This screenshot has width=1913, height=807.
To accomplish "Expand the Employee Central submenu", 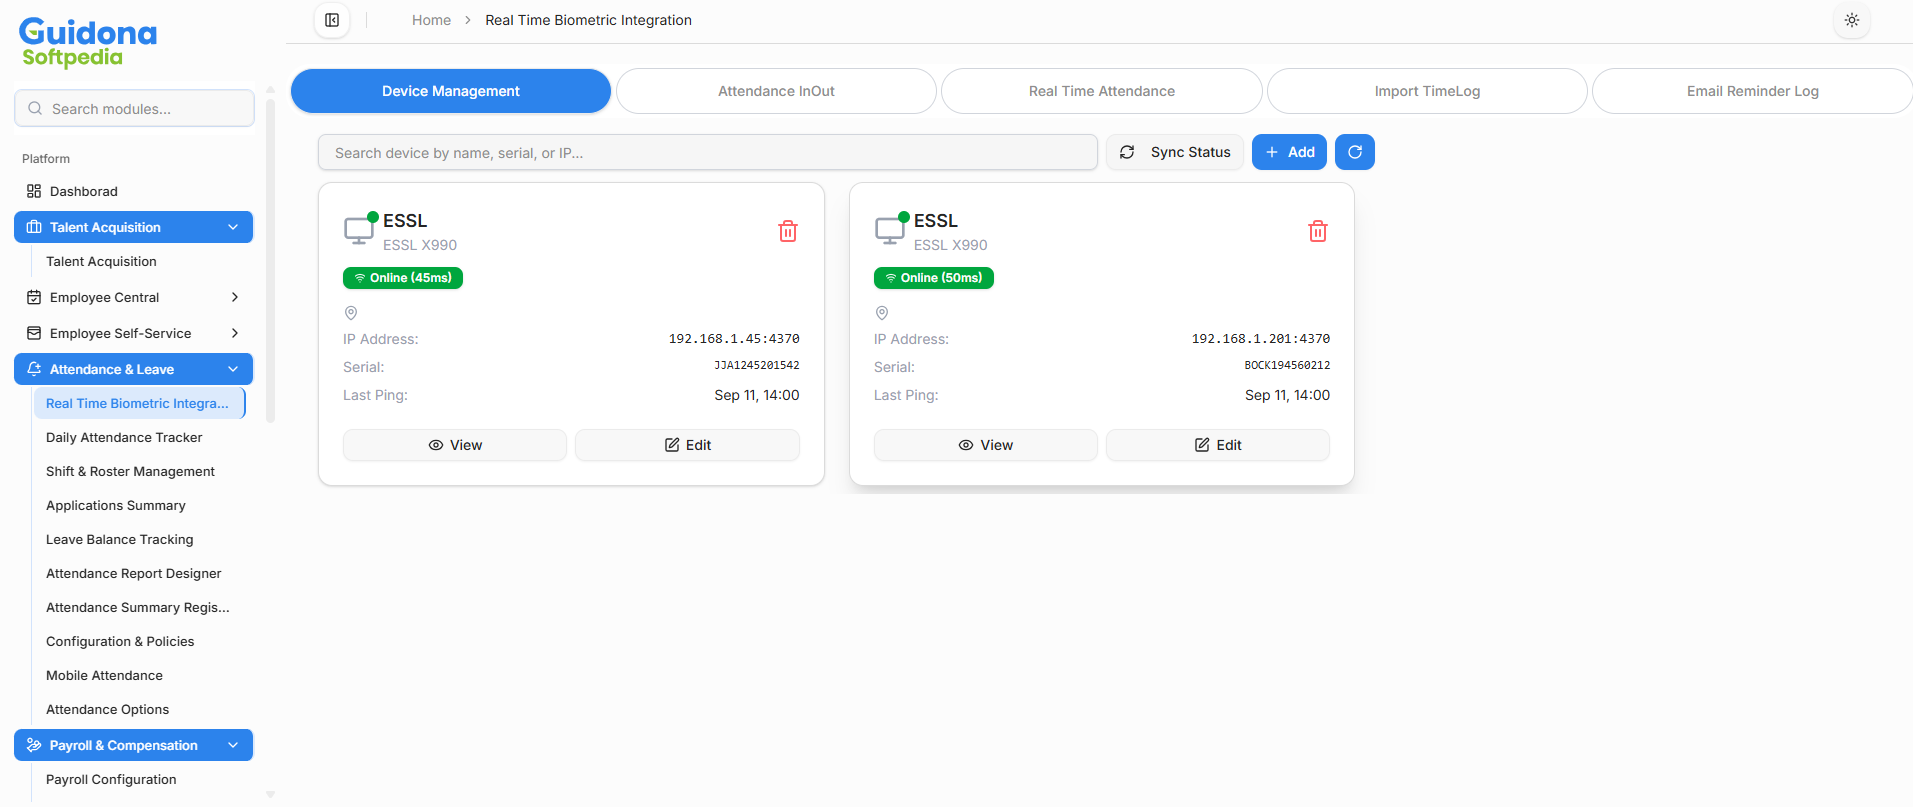I will 235,297.
